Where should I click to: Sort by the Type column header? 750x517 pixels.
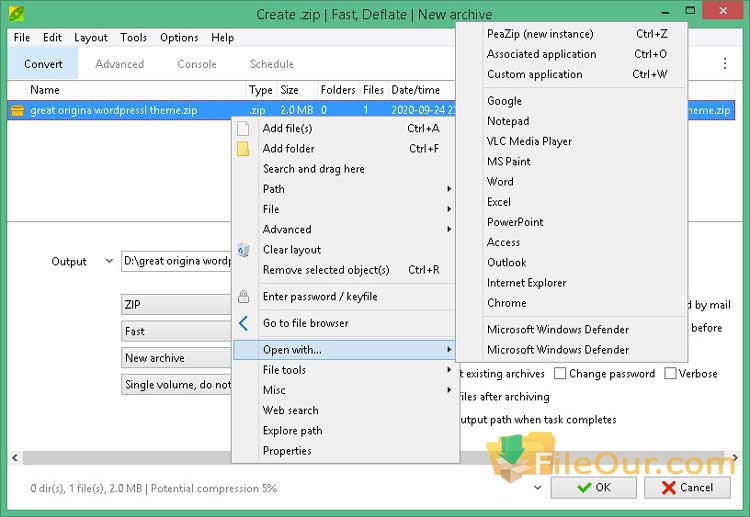coord(261,90)
